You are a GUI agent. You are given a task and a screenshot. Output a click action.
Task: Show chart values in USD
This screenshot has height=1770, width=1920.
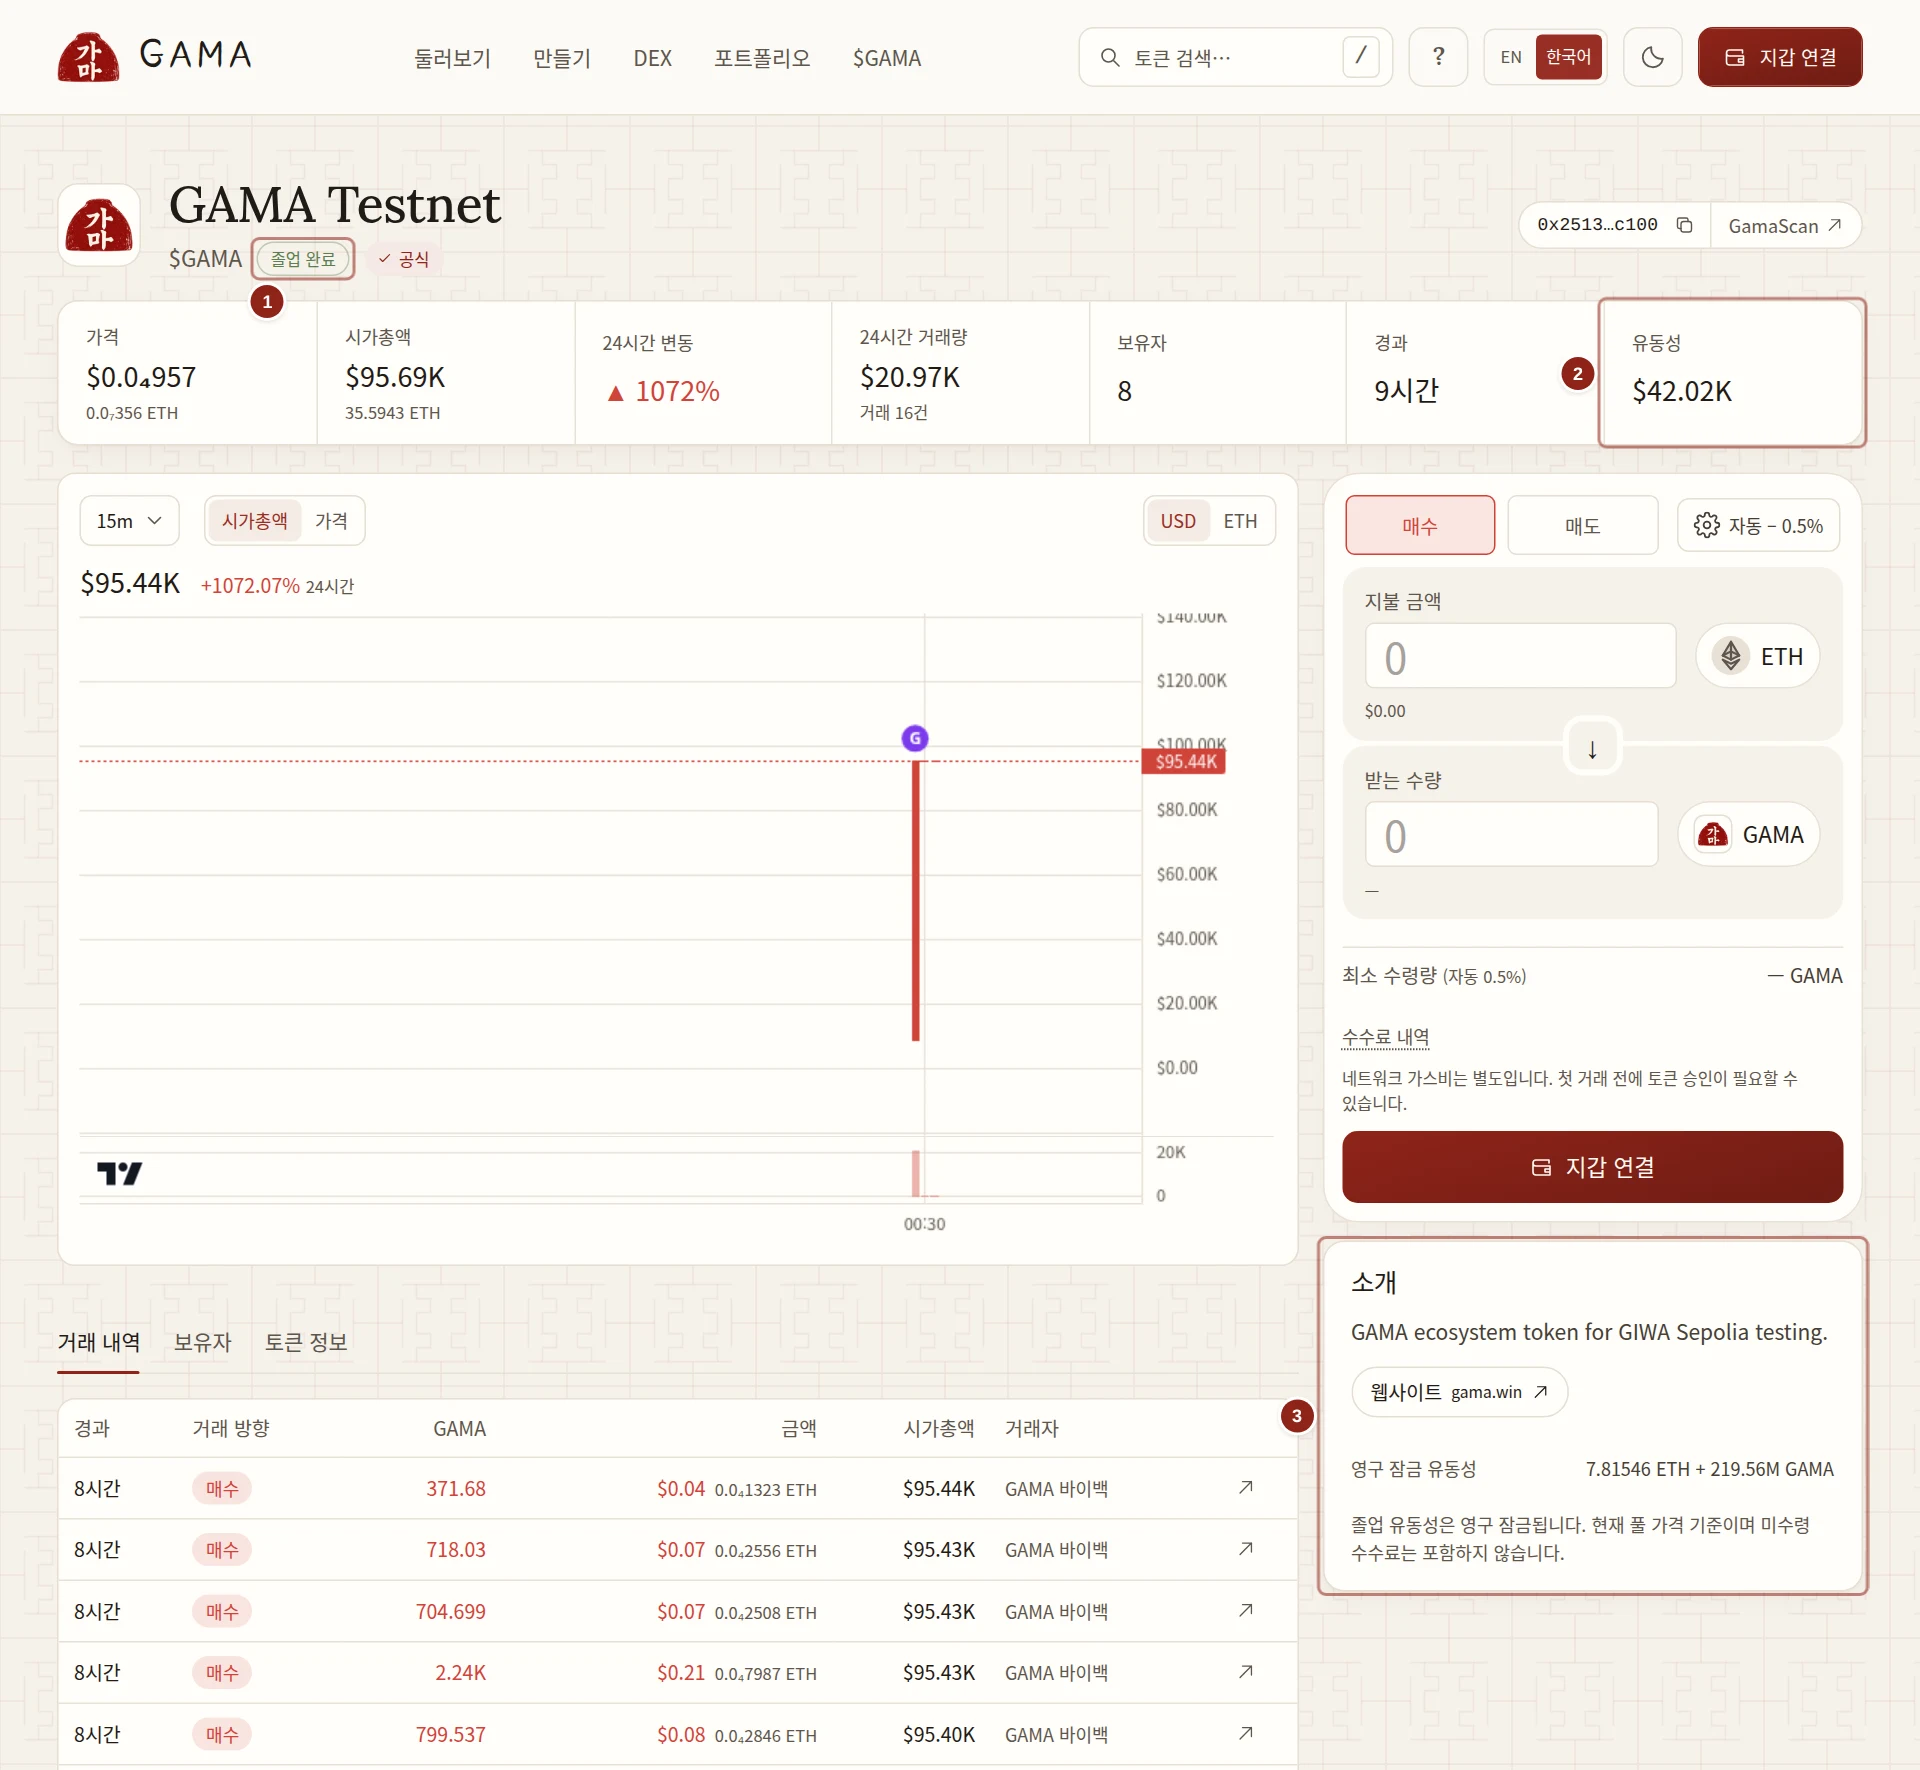pos(1178,521)
